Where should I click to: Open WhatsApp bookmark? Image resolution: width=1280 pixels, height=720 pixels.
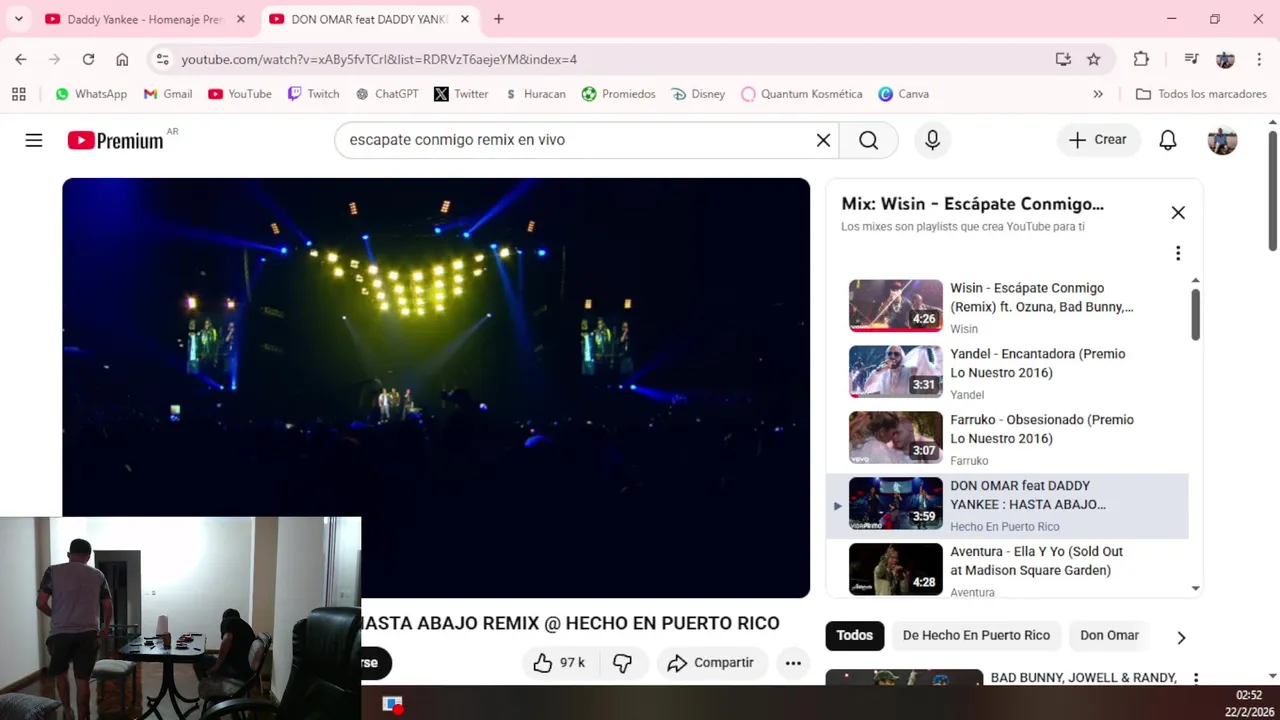(91, 94)
